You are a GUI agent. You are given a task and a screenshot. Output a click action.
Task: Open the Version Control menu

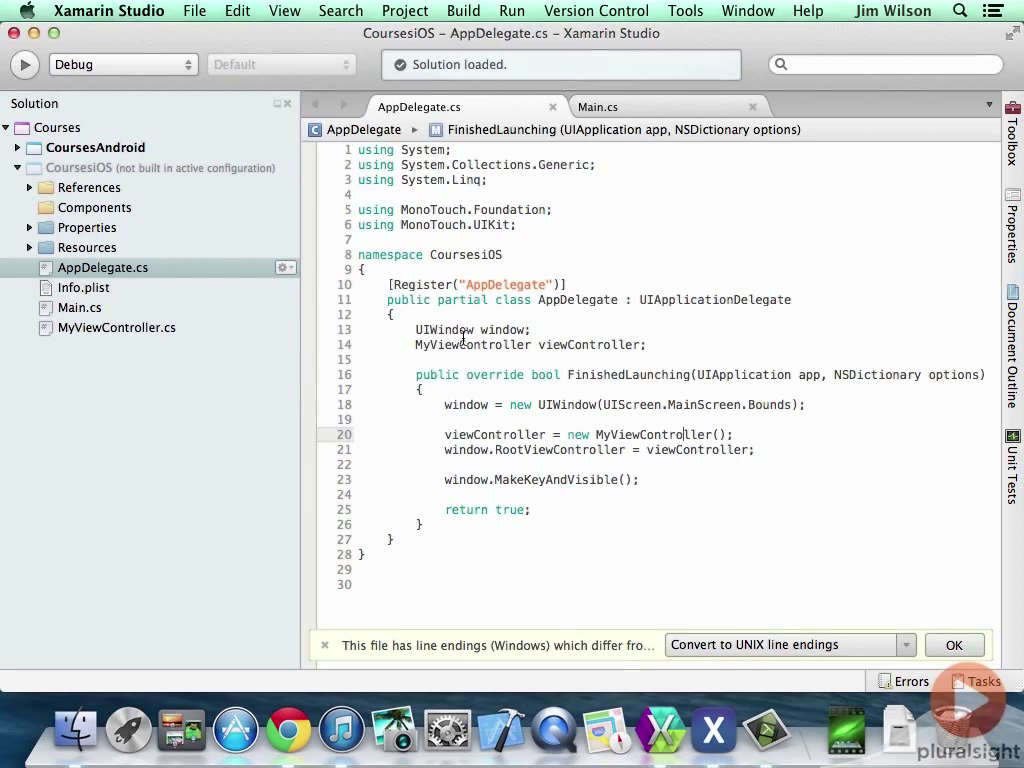596,11
